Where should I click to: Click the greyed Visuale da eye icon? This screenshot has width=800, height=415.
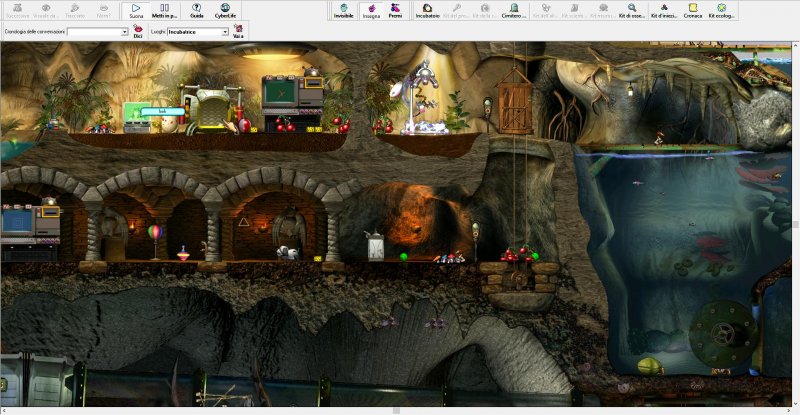(x=46, y=10)
